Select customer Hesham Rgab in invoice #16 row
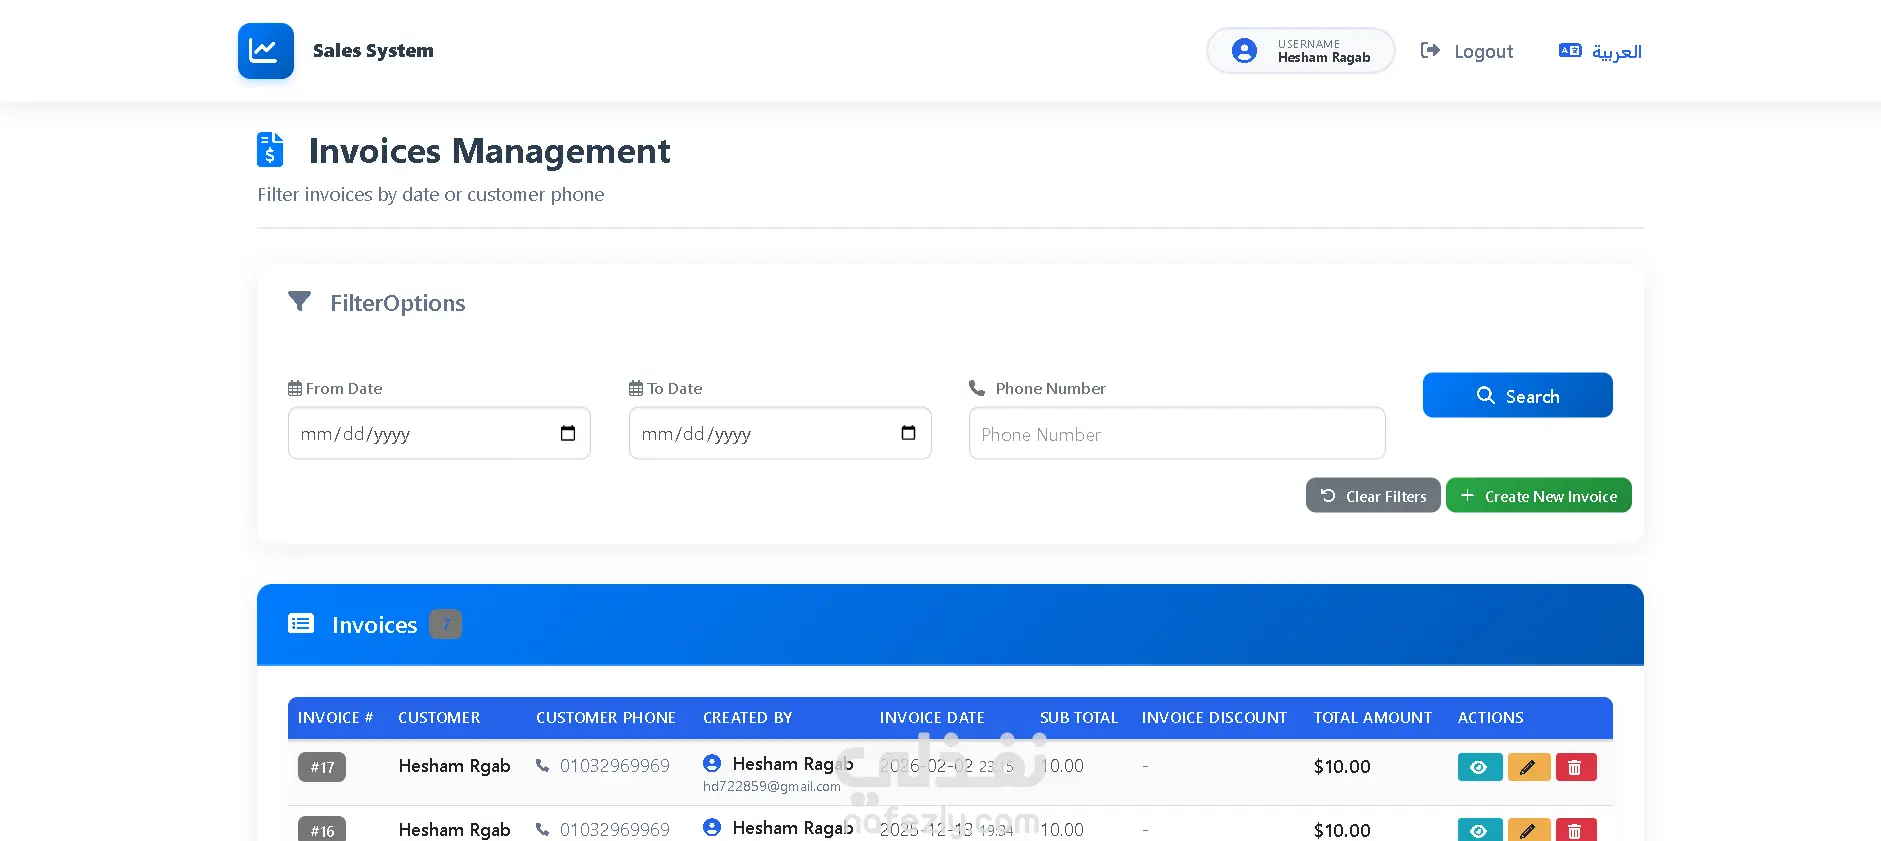1881x841 pixels. (455, 830)
